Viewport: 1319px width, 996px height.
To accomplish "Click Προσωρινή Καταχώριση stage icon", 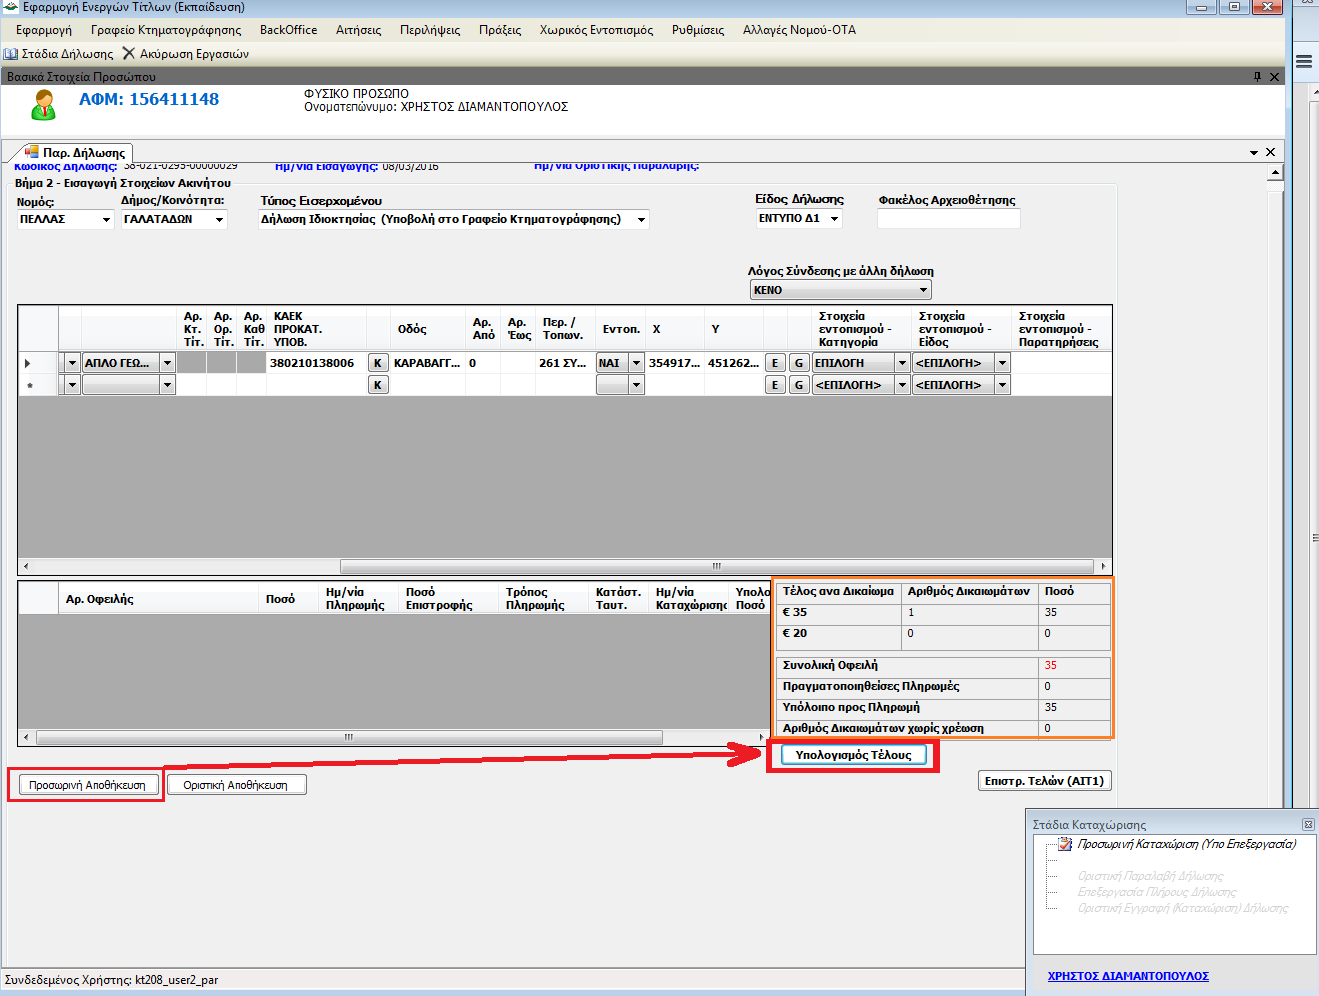I will [1065, 845].
